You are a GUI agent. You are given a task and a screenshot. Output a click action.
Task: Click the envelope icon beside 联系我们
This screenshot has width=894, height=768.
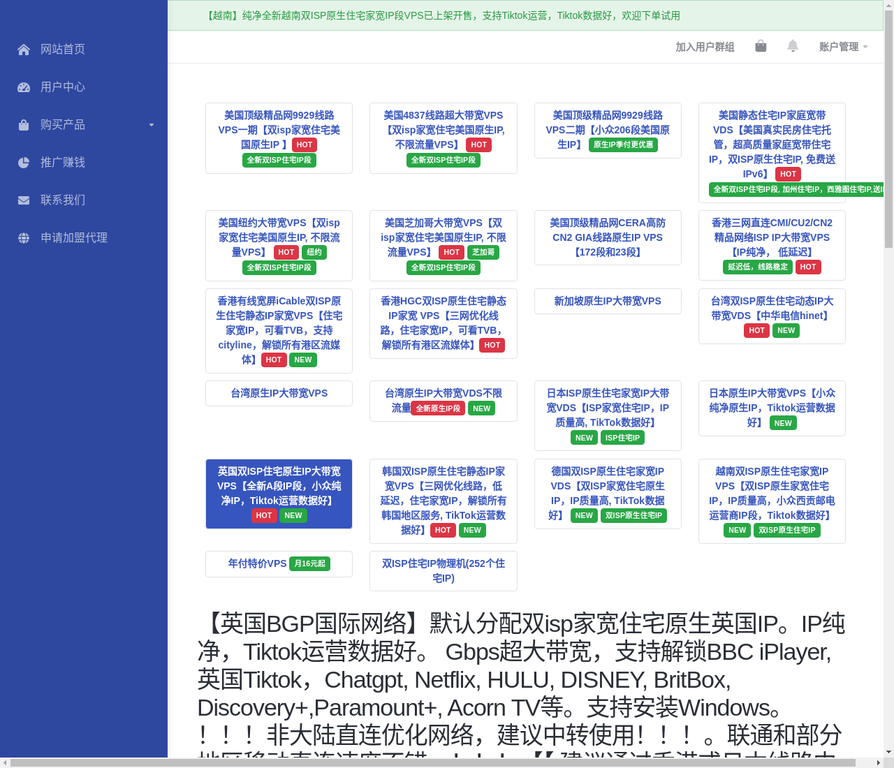tap(24, 200)
